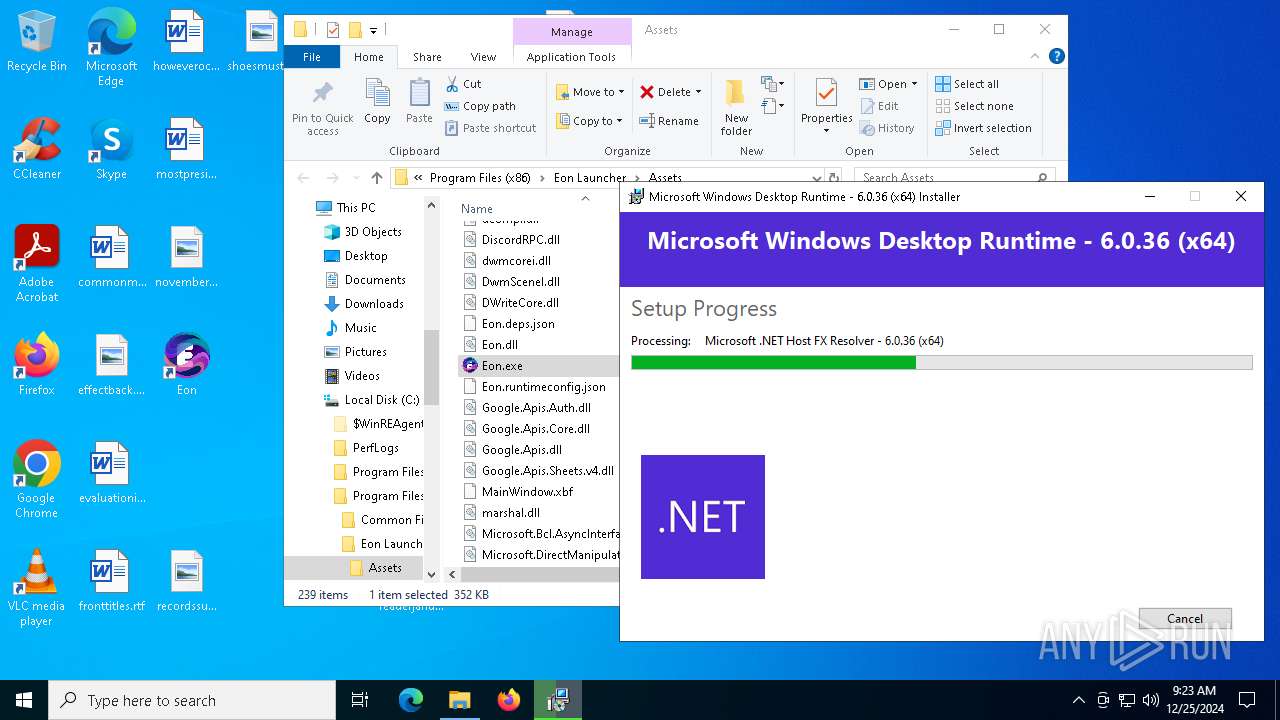
Task: Open the Recycle Bin desktop icon
Action: pyautogui.click(x=37, y=41)
